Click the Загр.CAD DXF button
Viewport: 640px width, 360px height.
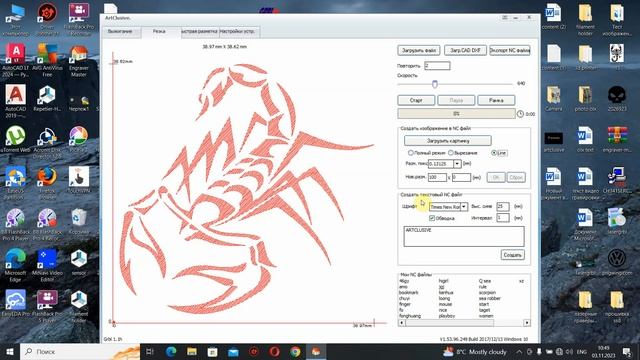pyautogui.click(x=465, y=50)
